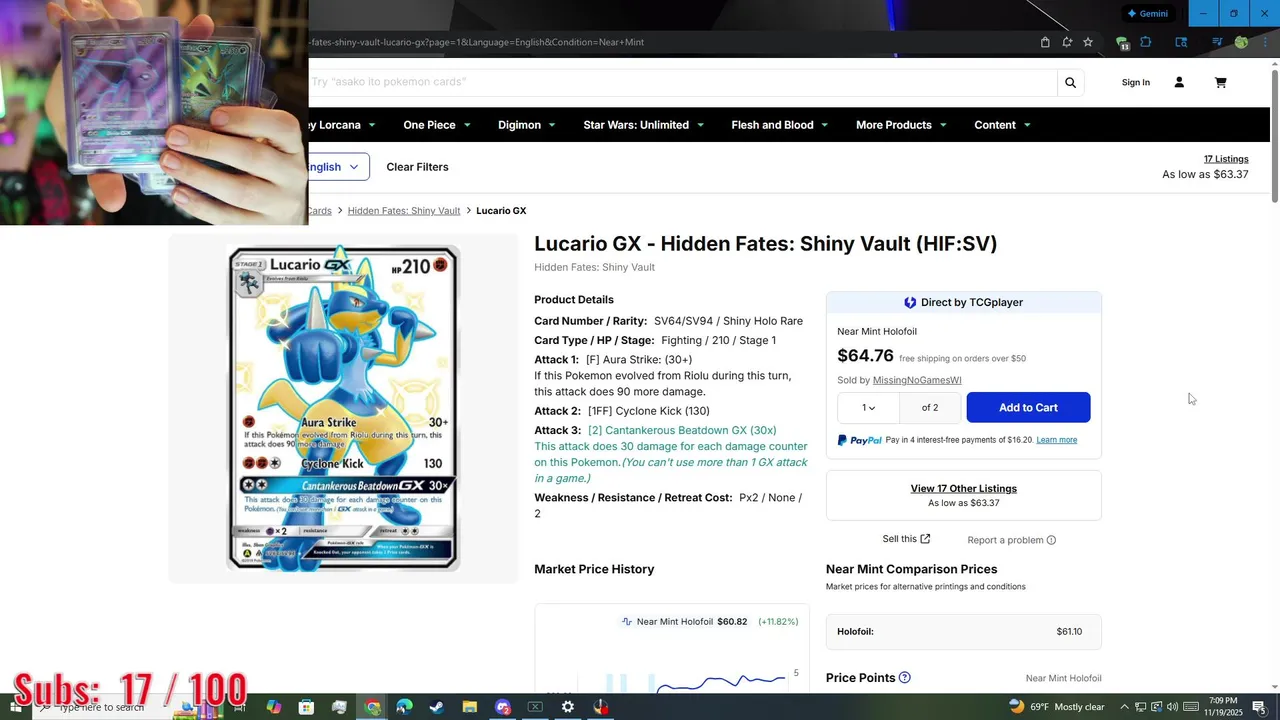Open Copilot icon in the taskbar

(274, 707)
